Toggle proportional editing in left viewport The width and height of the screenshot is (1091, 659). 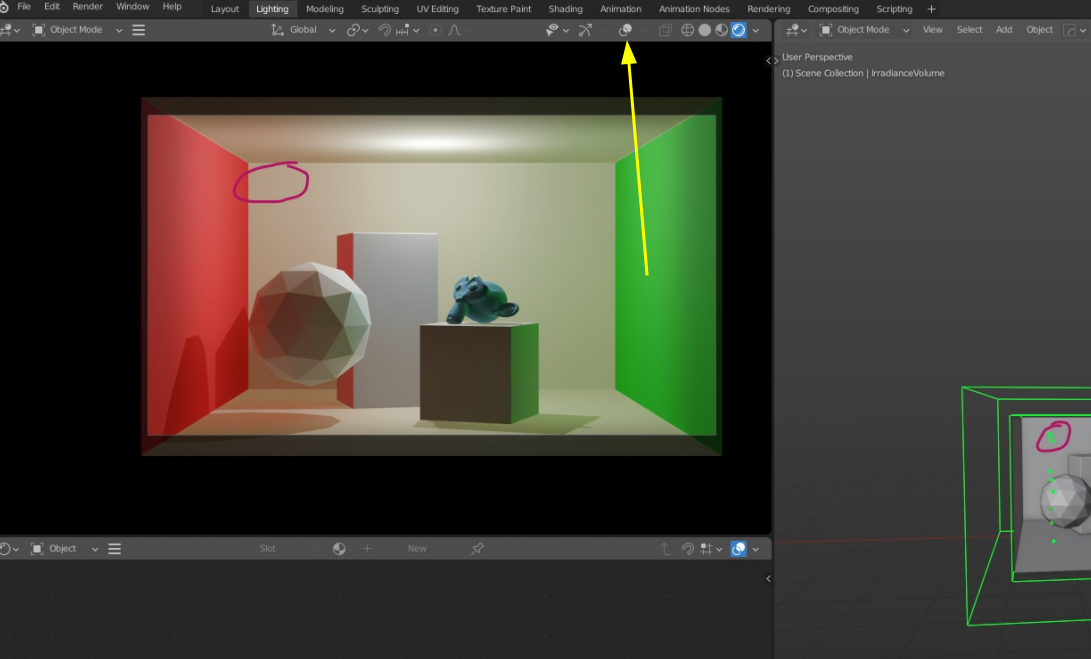(x=436, y=30)
